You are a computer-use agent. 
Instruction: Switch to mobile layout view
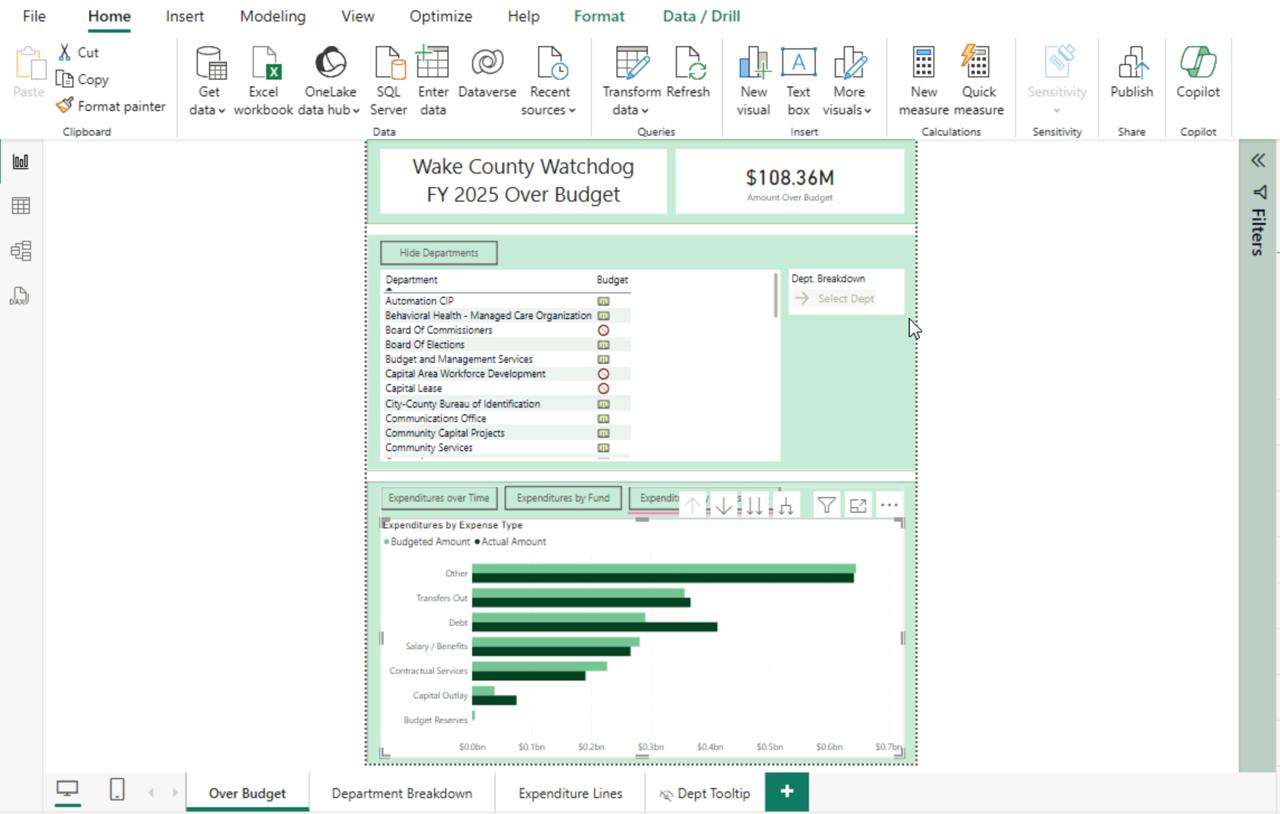[x=117, y=790]
